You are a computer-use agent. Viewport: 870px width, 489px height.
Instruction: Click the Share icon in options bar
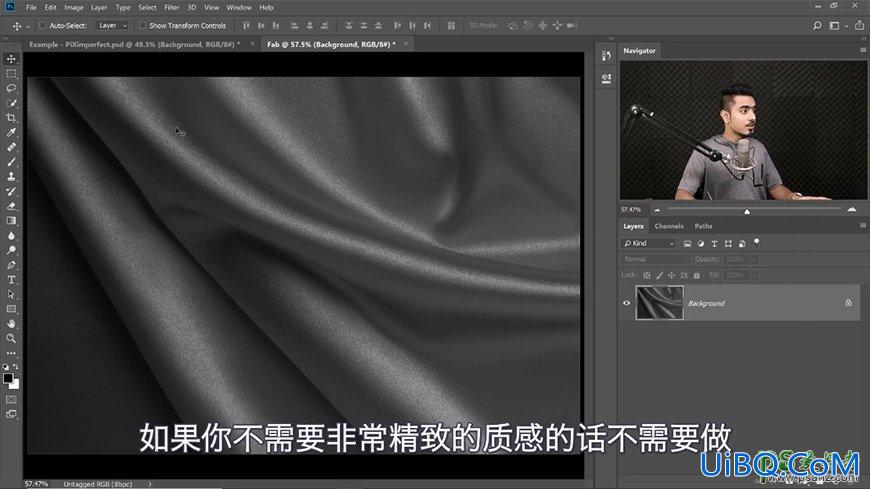859,26
